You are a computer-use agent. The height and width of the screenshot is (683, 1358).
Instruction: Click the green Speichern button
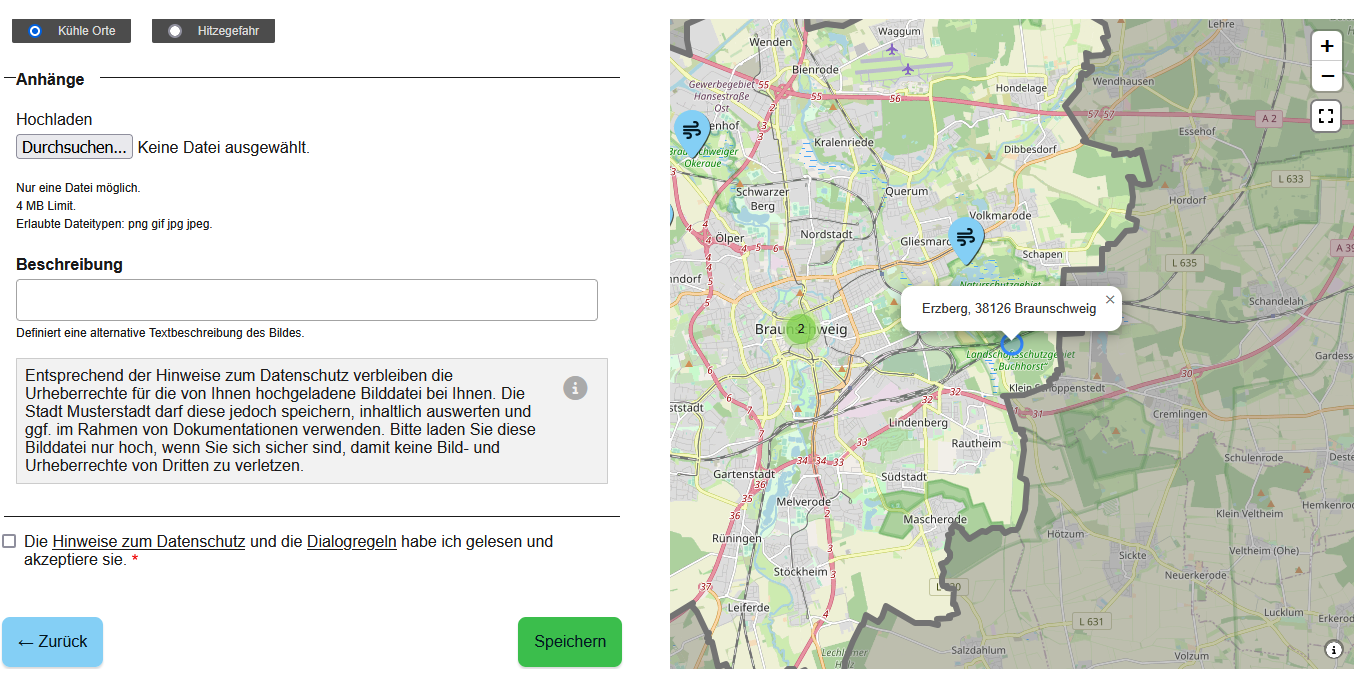[570, 642]
